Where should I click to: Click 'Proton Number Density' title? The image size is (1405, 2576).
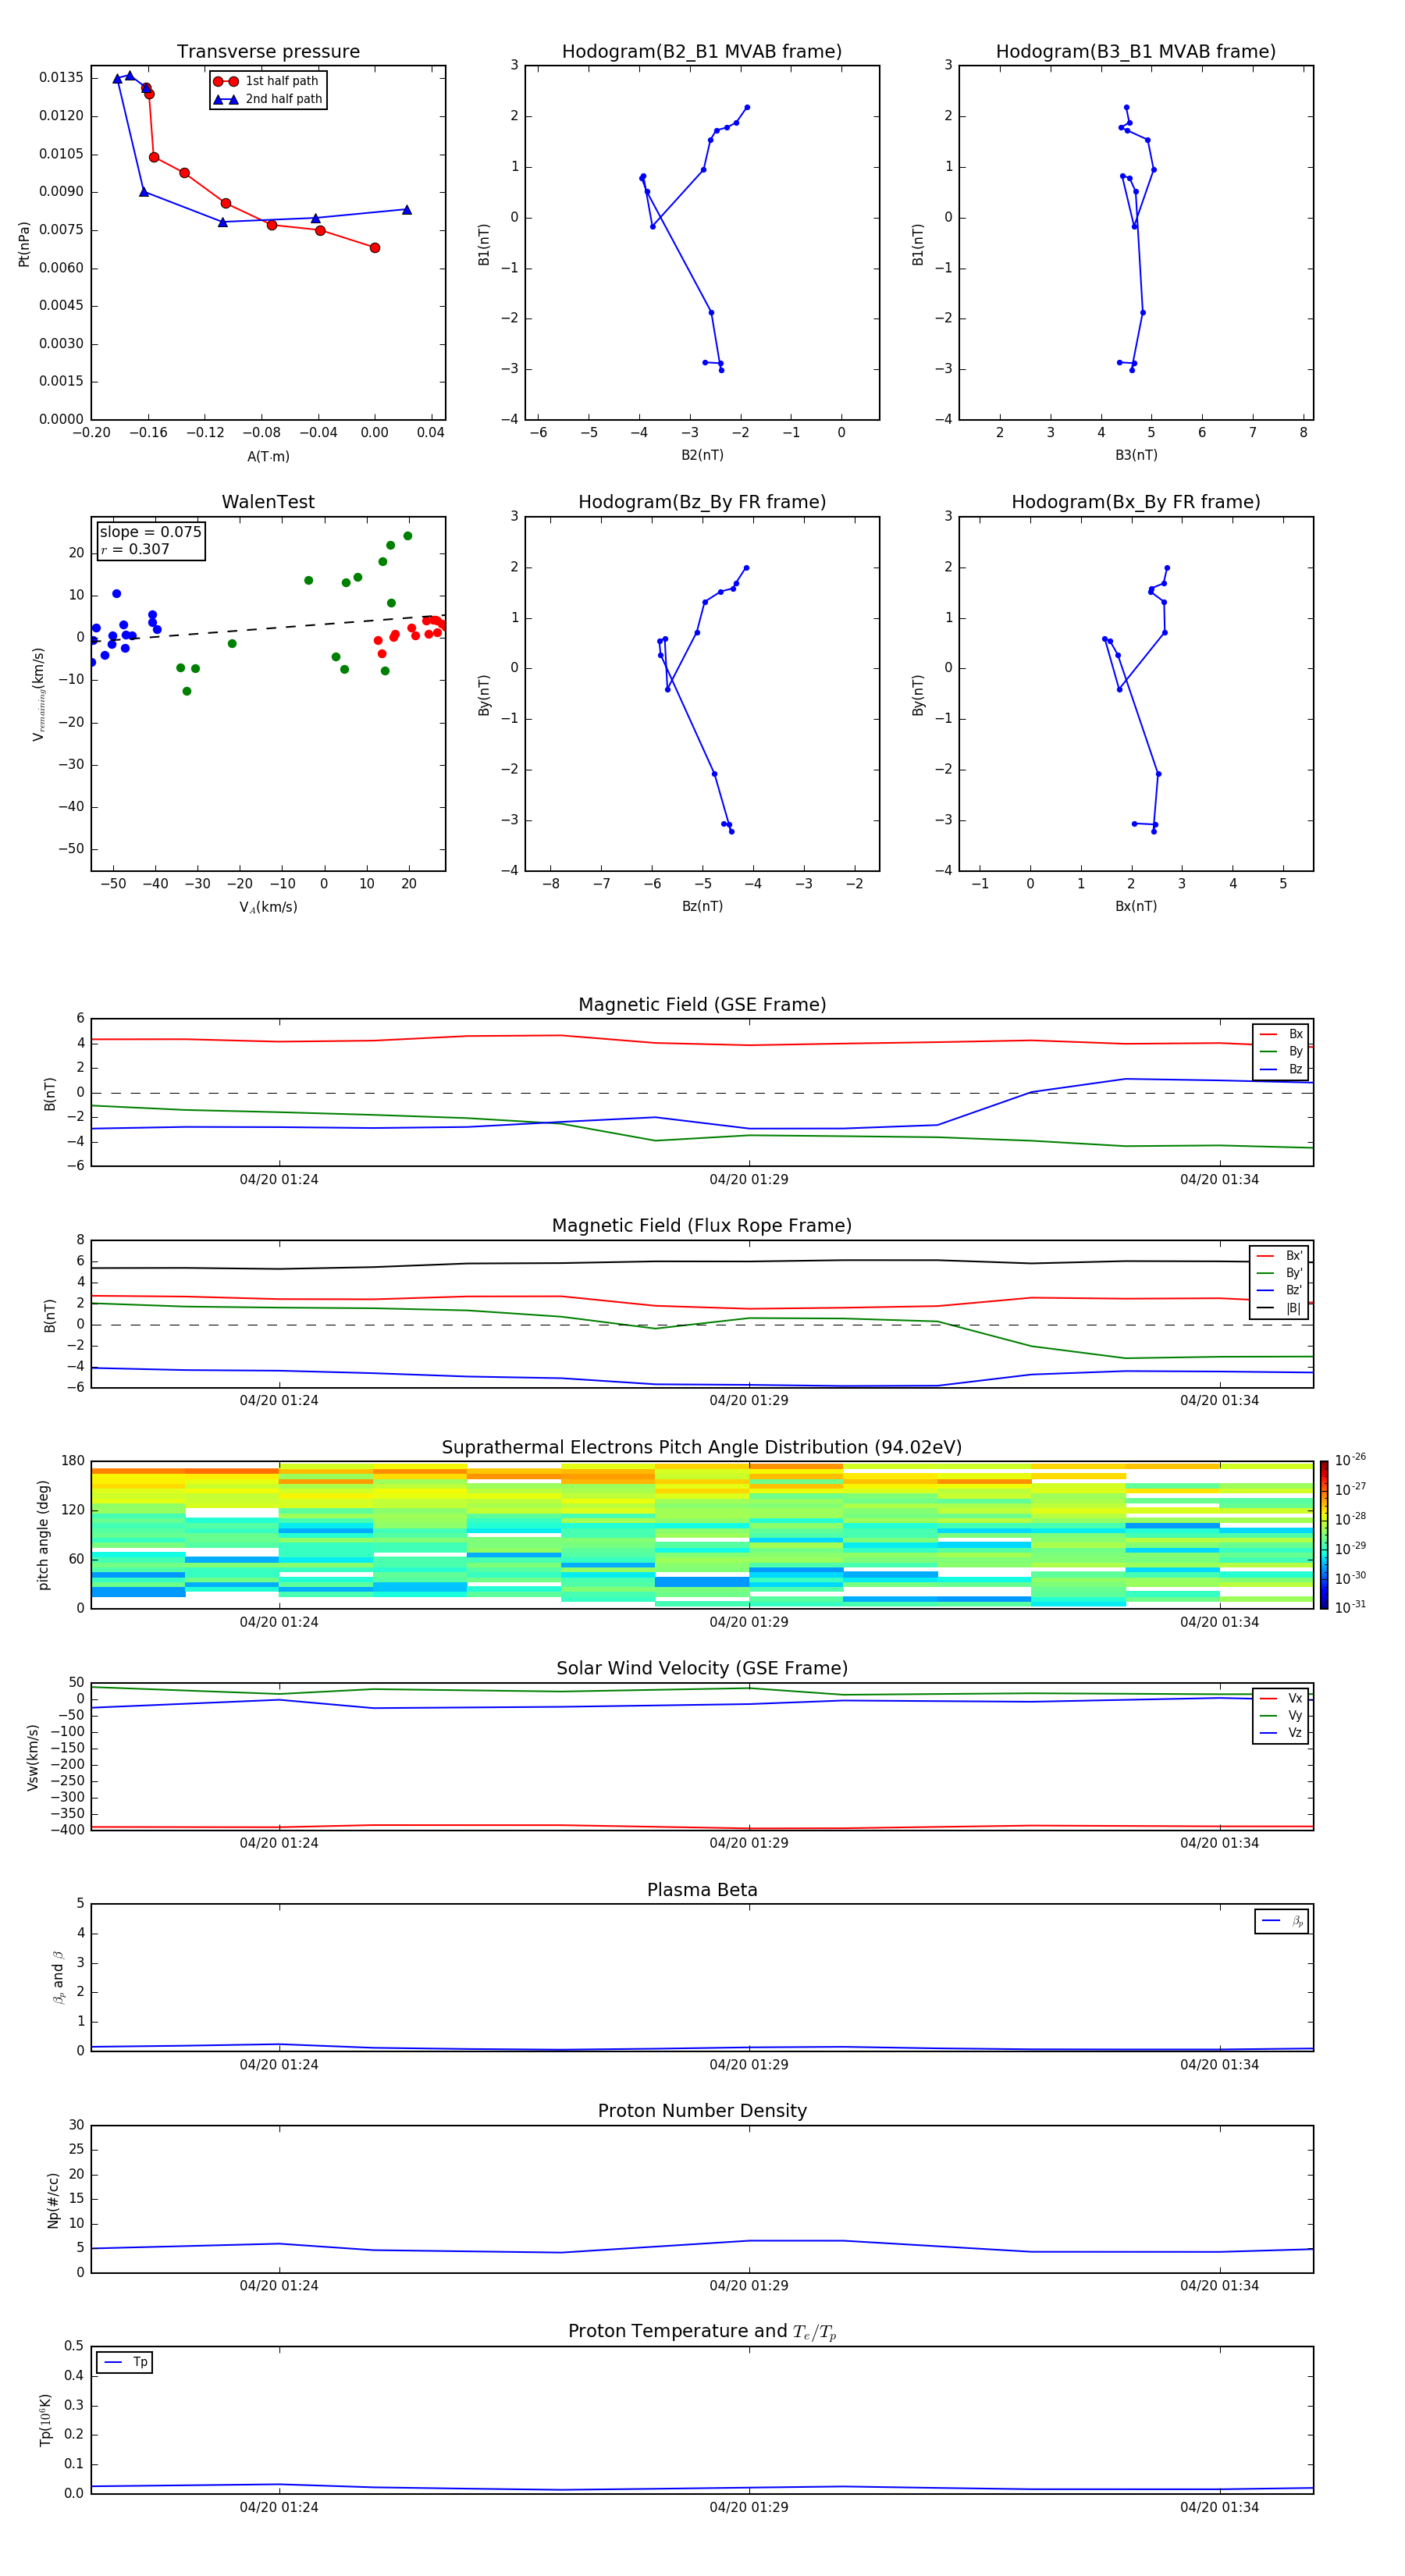[702, 2111]
